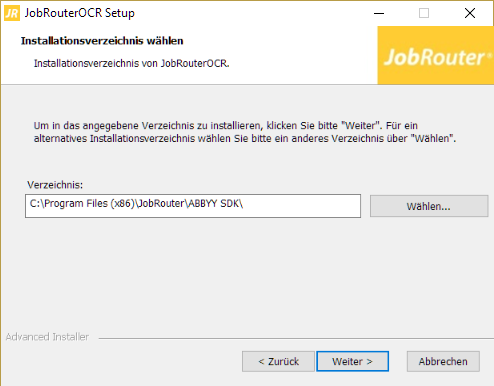Click the disabled maximize window button
The width and height of the screenshot is (494, 386).
pos(424,13)
